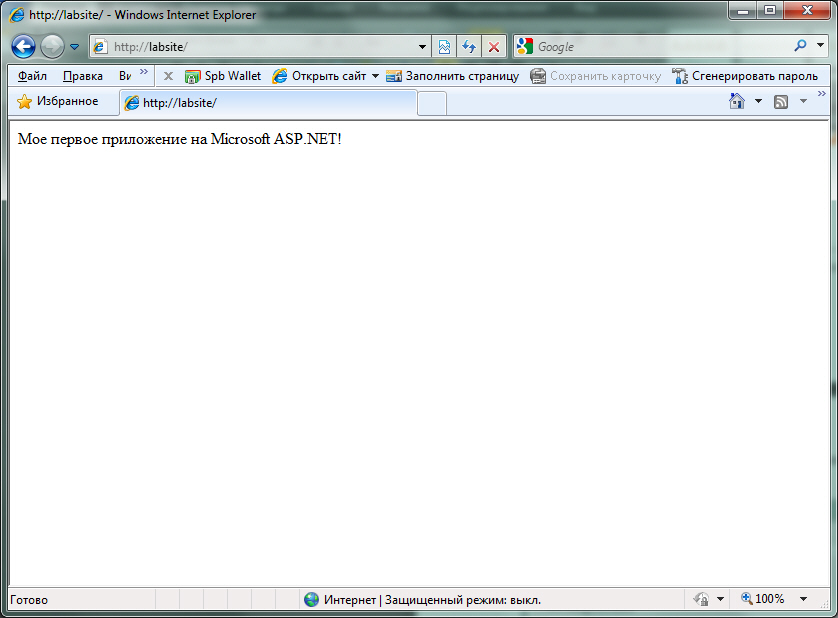The height and width of the screenshot is (618, 838).
Task: Click the Forward navigation arrow button
Action: pos(52,47)
